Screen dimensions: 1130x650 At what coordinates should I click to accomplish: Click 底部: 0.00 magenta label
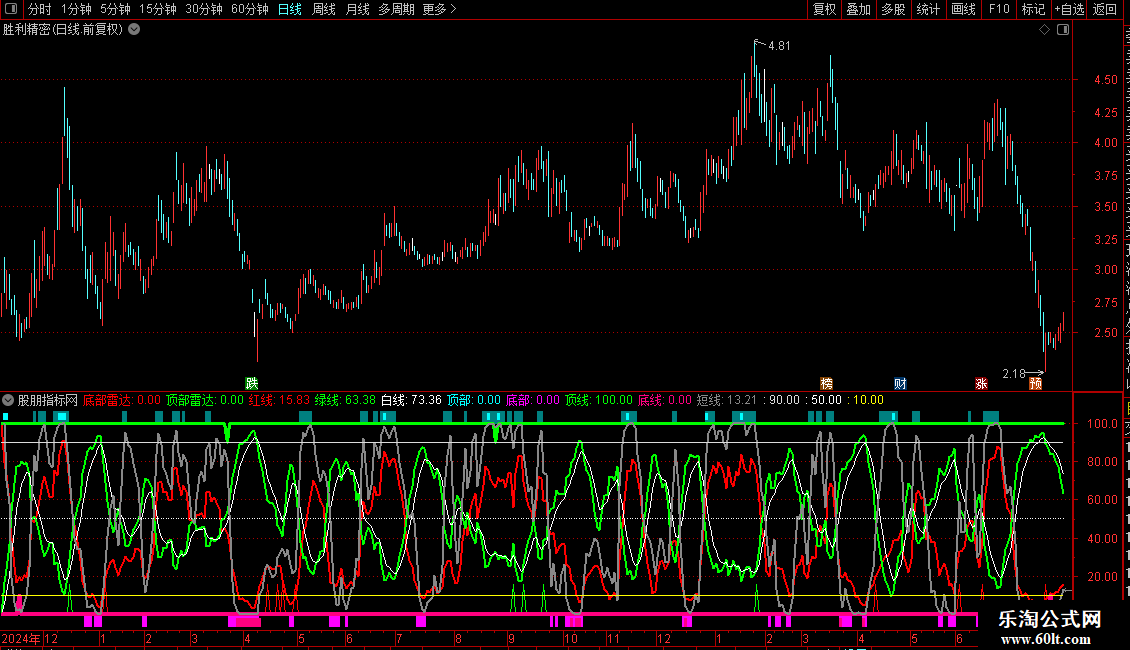(x=533, y=400)
